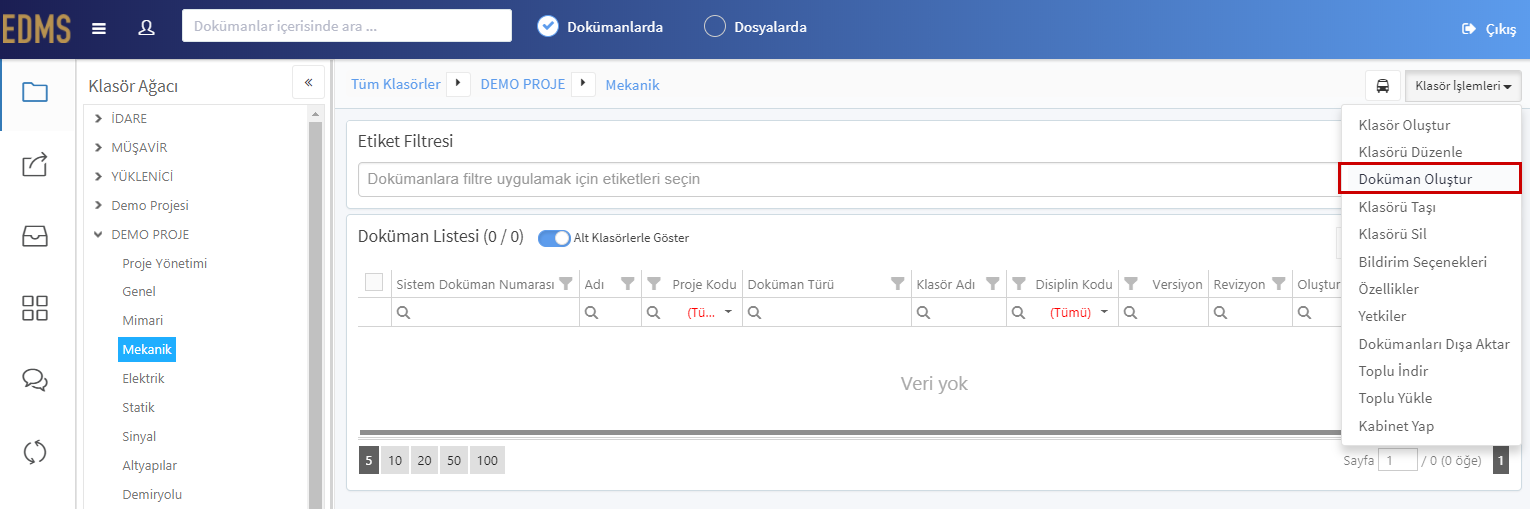Go to DEMO PROJE breadcrumb link
Screen dimensions: 1530x509
coord(523,85)
